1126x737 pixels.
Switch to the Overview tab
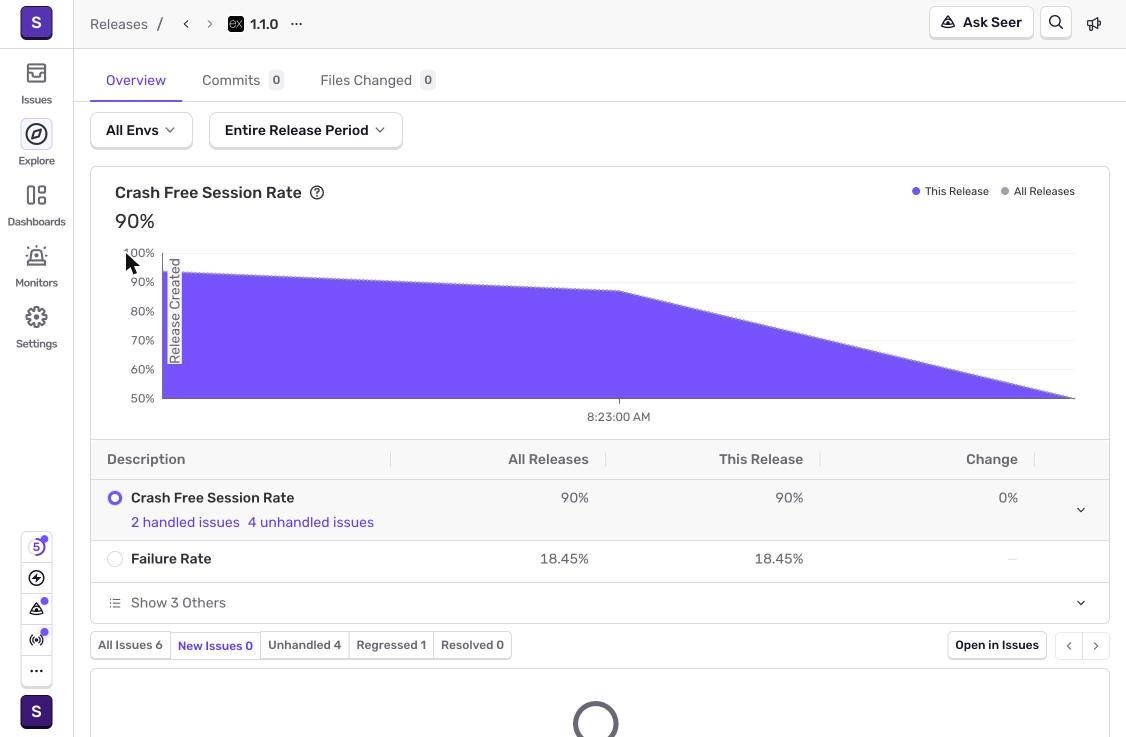136,80
